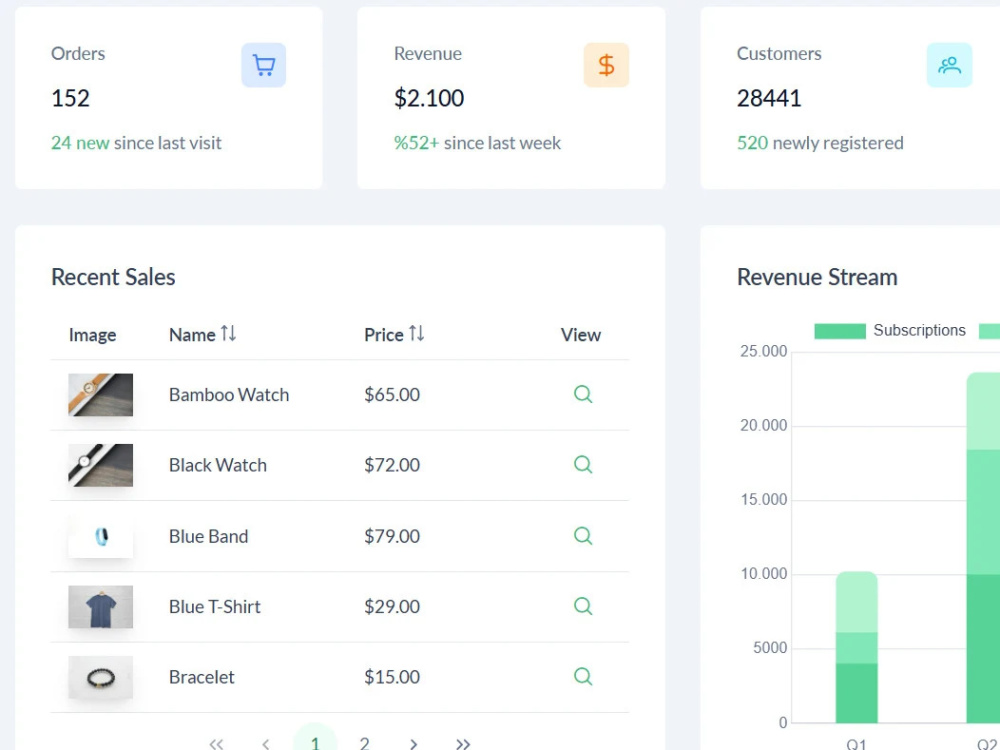
Task: Click '24 new since last visit' text
Action: [136, 143]
